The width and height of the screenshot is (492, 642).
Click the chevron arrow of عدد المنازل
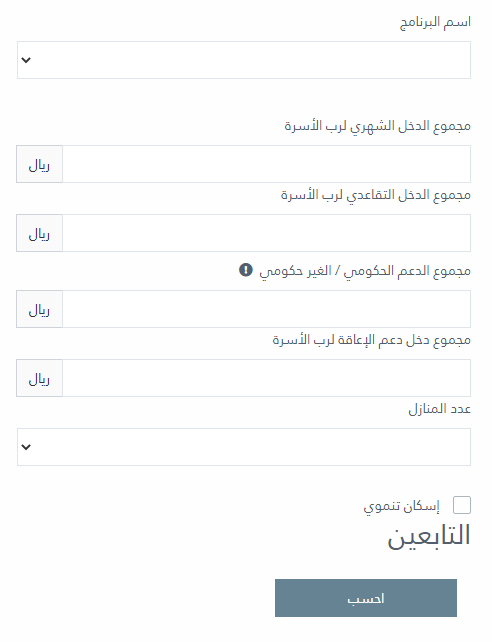tap(26, 447)
